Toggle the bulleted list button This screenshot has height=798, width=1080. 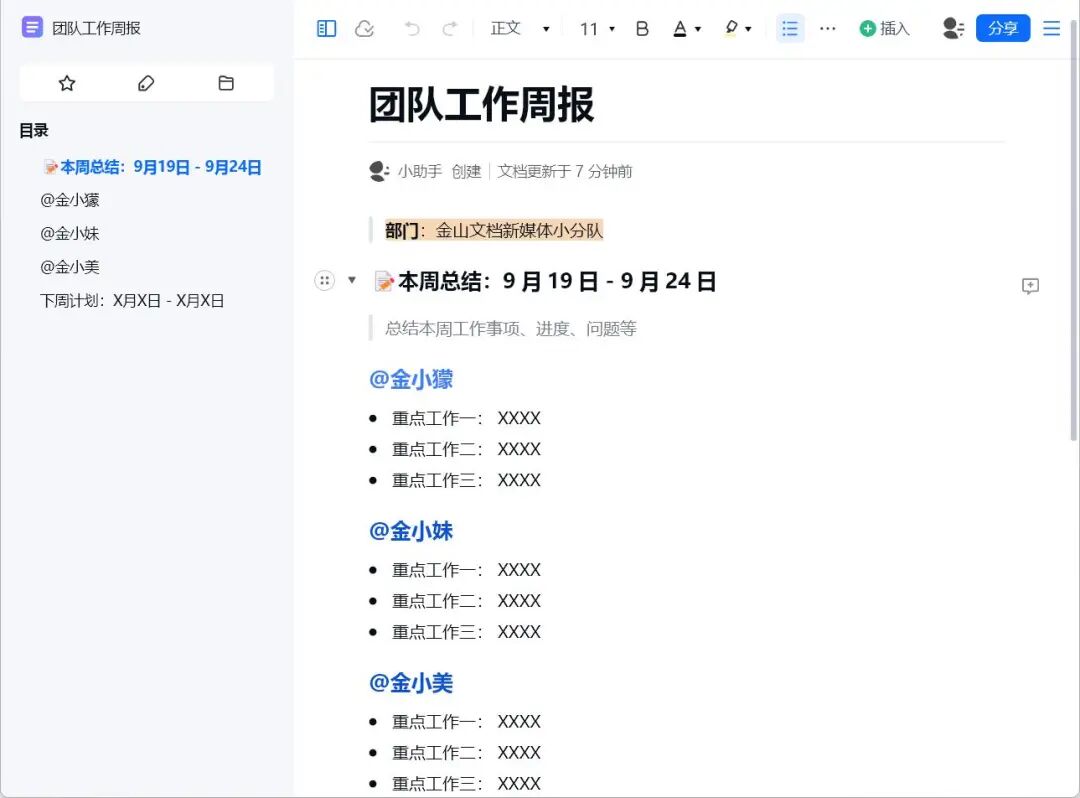[x=790, y=28]
